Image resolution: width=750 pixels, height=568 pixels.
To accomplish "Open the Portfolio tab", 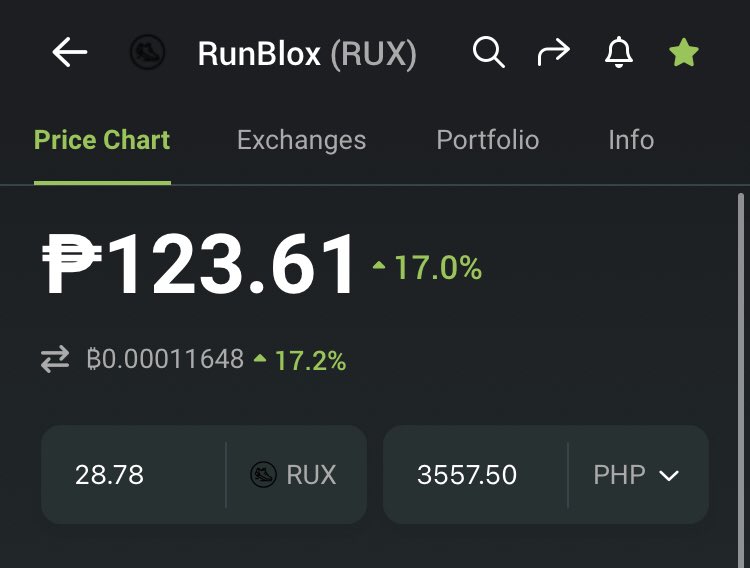I will tap(487, 140).
